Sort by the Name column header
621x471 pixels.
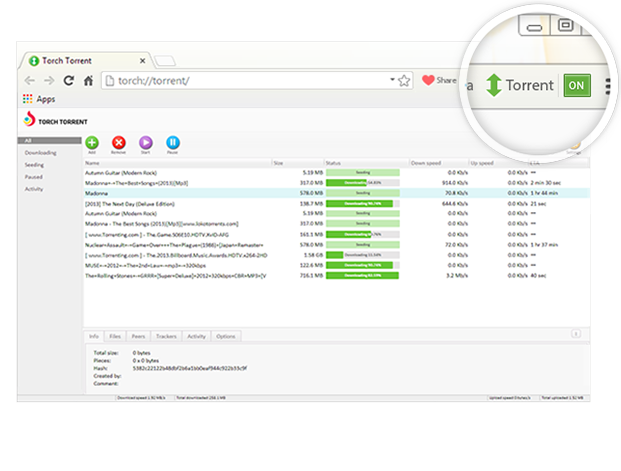coord(177,163)
